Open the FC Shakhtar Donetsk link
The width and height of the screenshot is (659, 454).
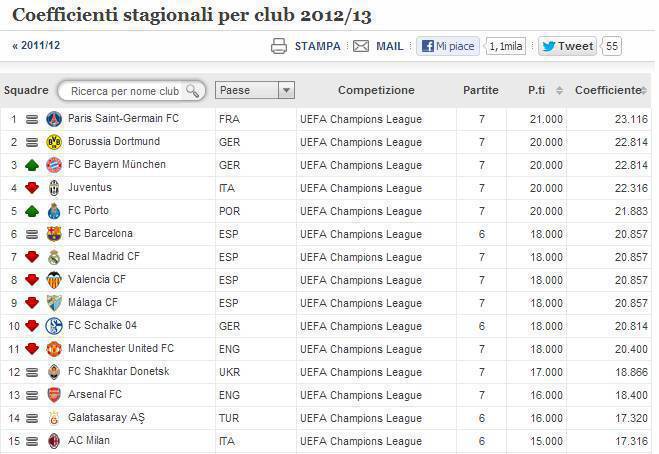(x=118, y=372)
